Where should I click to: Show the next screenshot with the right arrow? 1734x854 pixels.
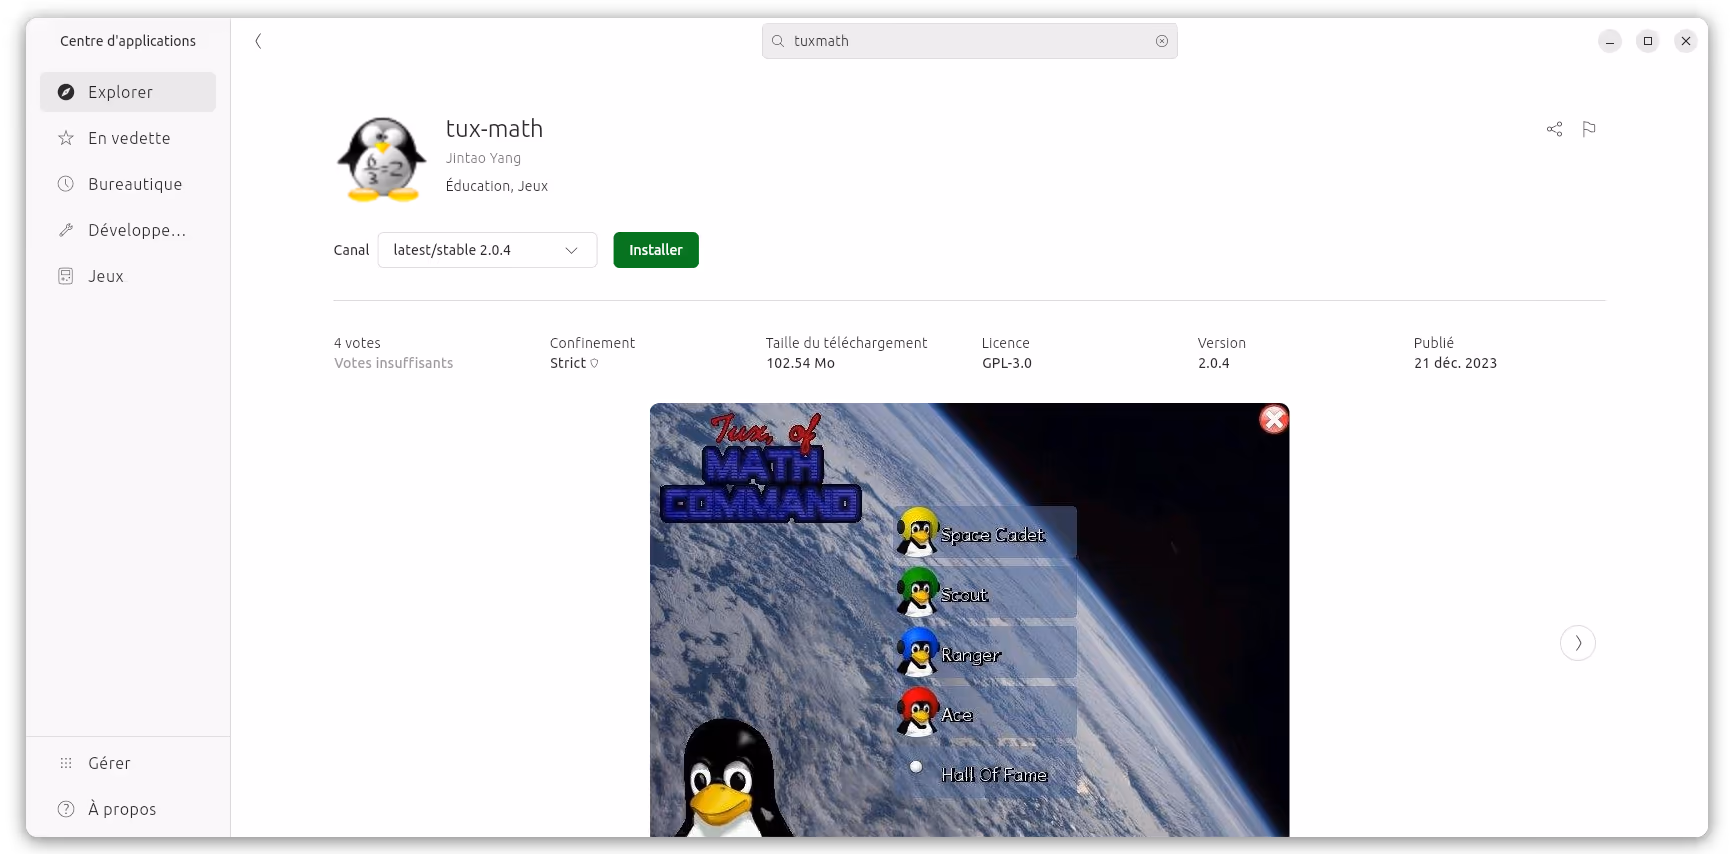click(1578, 643)
